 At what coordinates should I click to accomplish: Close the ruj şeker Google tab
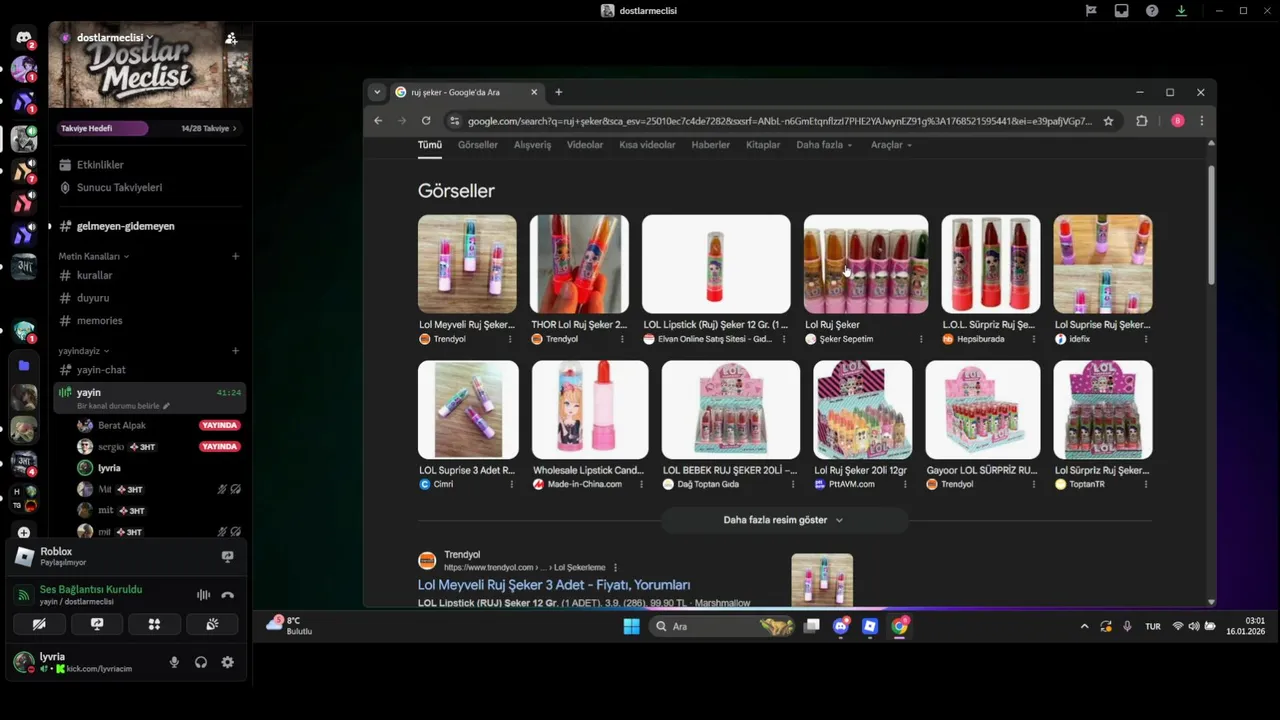[x=534, y=92]
